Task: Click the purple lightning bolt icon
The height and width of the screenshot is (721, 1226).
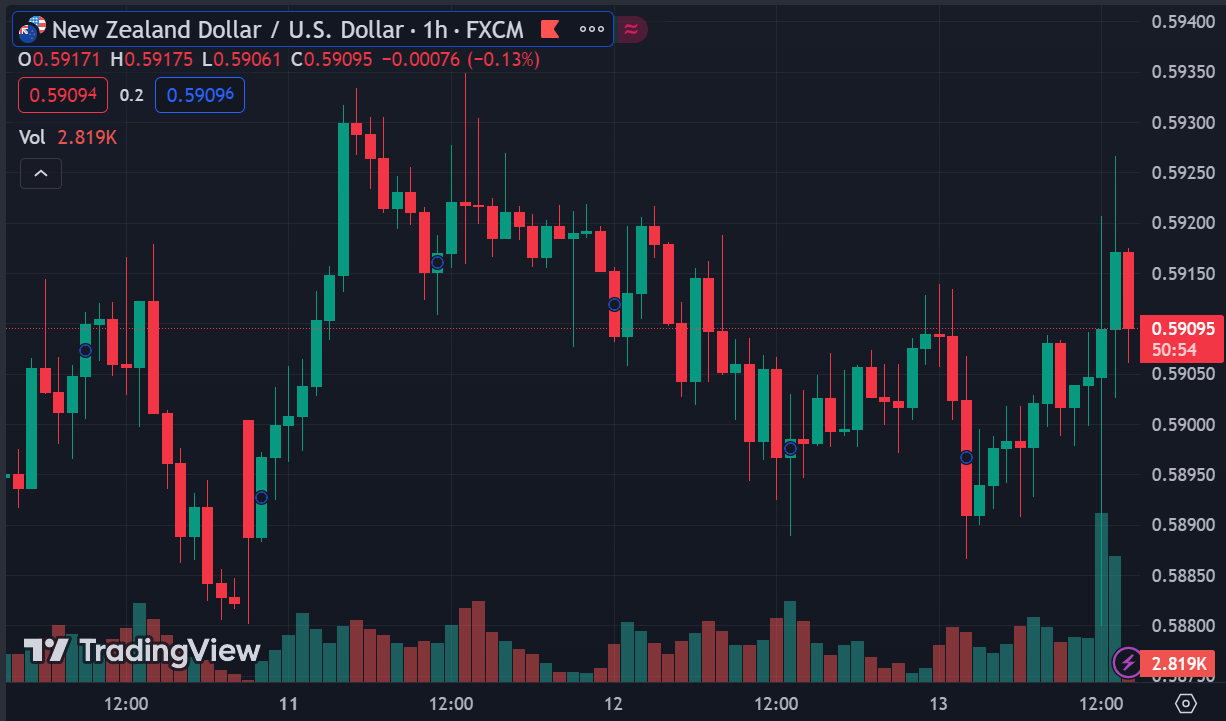Action: click(1128, 662)
